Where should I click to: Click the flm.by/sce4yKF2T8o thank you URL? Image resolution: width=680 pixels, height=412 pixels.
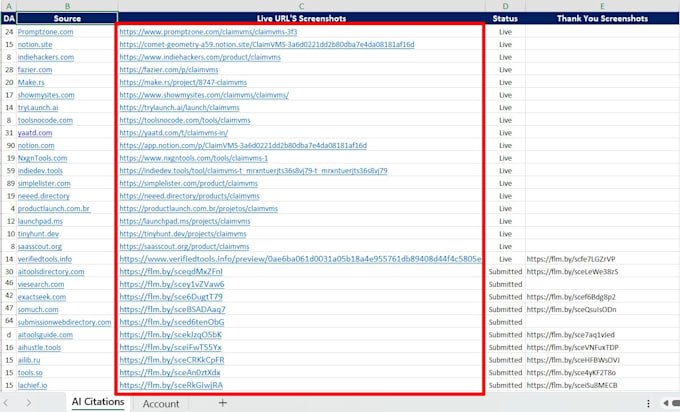click(571, 372)
